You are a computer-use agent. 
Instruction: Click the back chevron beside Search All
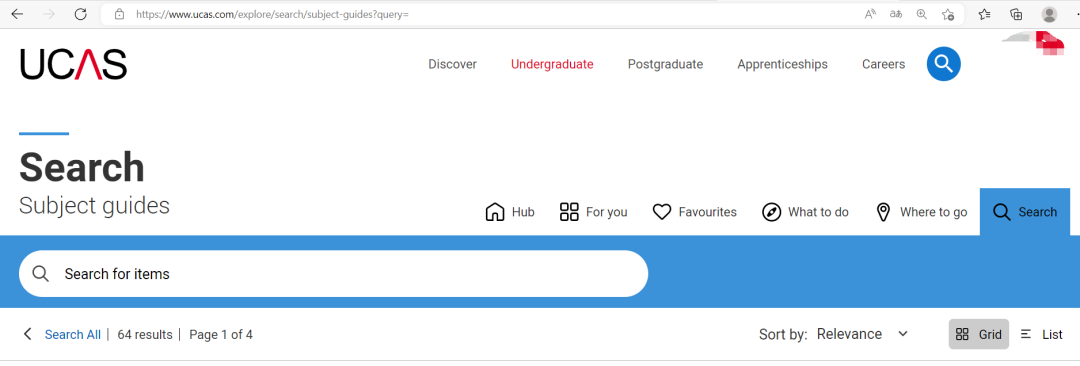(28, 334)
